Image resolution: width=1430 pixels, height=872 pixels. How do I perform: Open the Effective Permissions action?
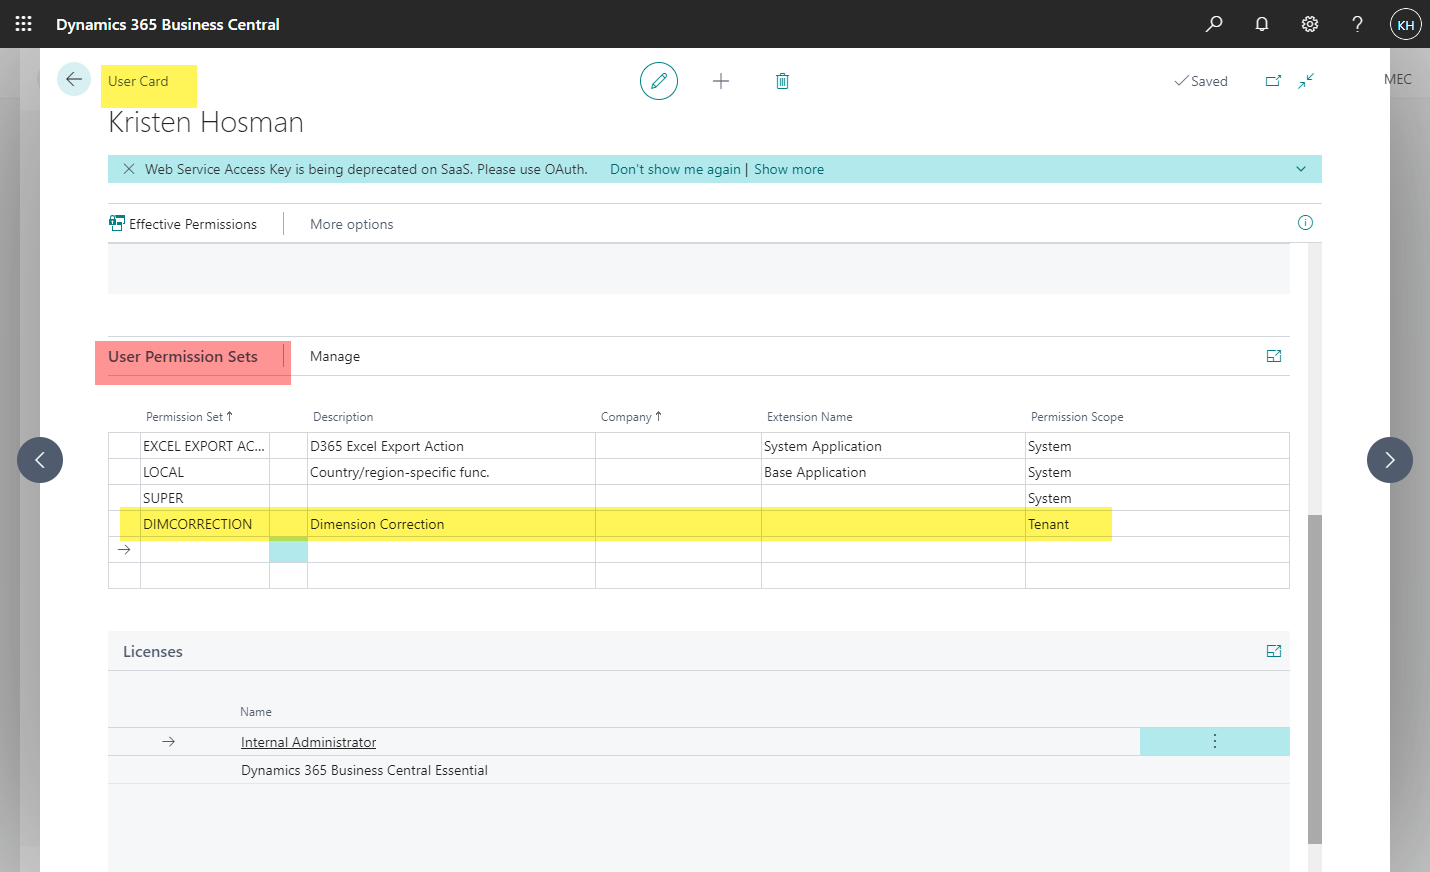[184, 224]
